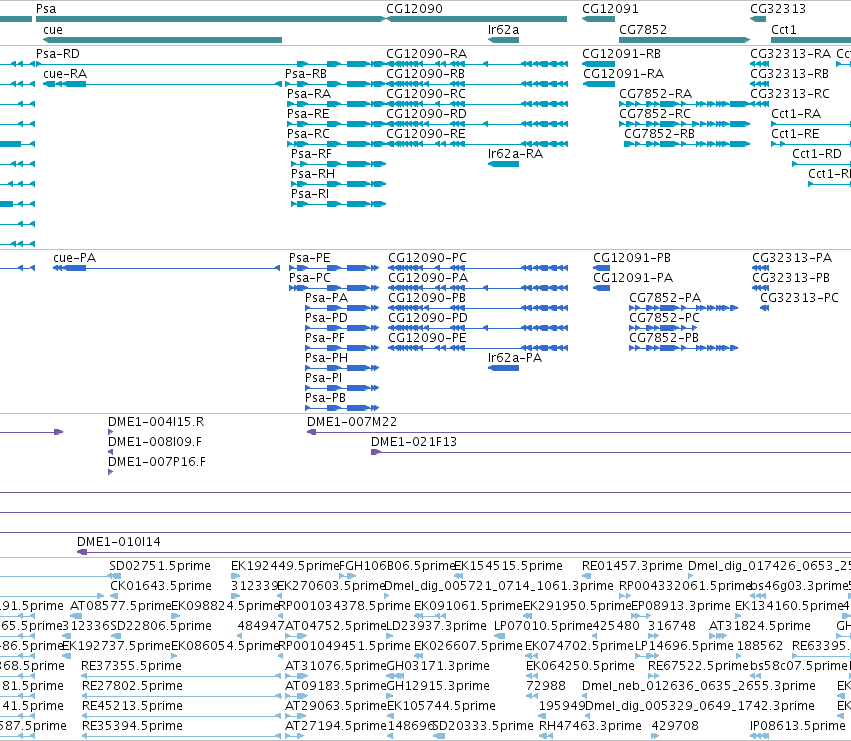Viewport: 851px width, 741px height.
Task: Select the SD02751.5prime EST label
Action: (x=160, y=566)
